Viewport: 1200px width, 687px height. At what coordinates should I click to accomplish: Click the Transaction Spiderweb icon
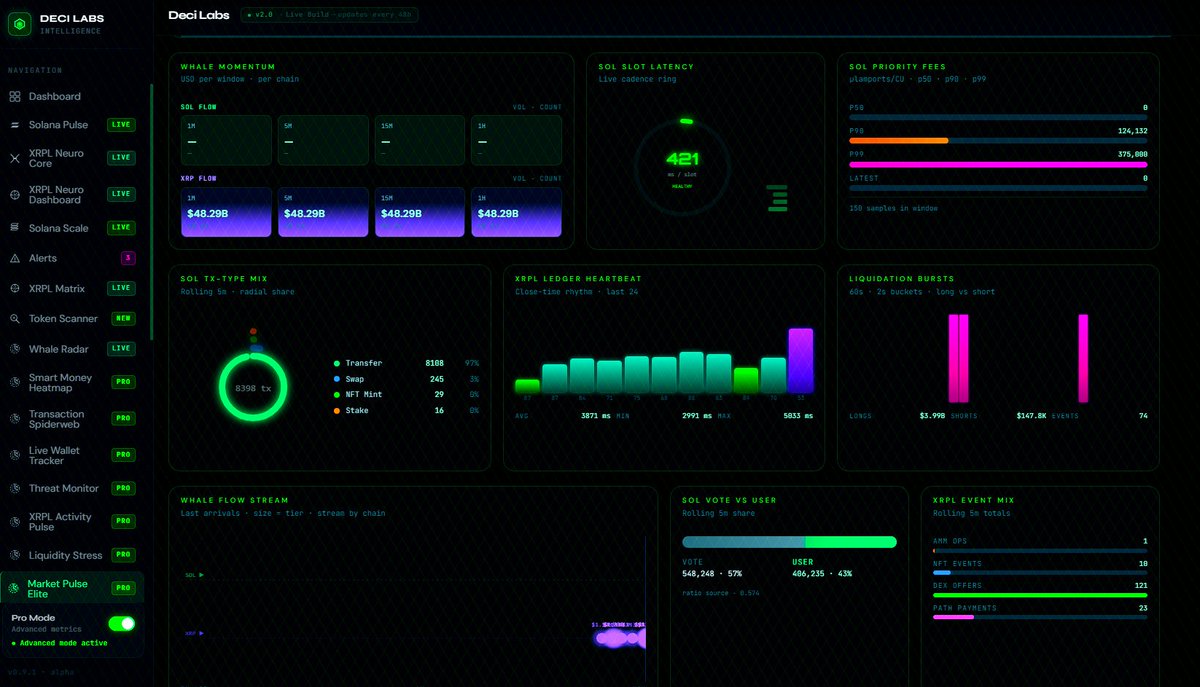tap(15, 419)
